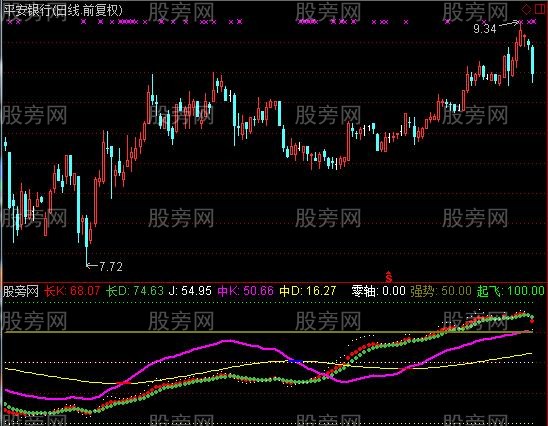Click the blue segment on the yellow 中D line

click(x=295, y=361)
